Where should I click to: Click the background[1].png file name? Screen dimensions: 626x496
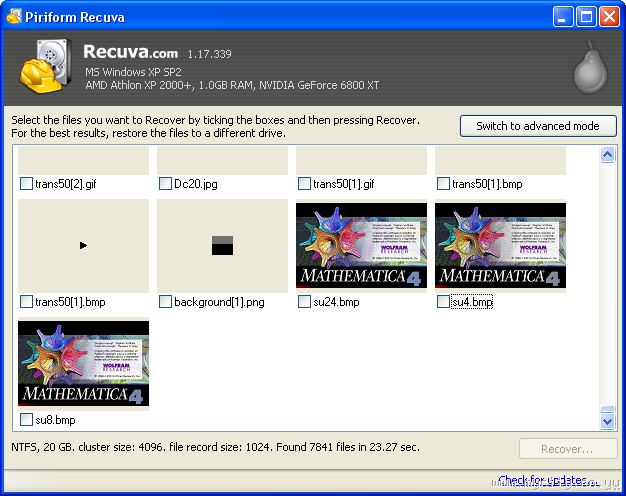[219, 302]
